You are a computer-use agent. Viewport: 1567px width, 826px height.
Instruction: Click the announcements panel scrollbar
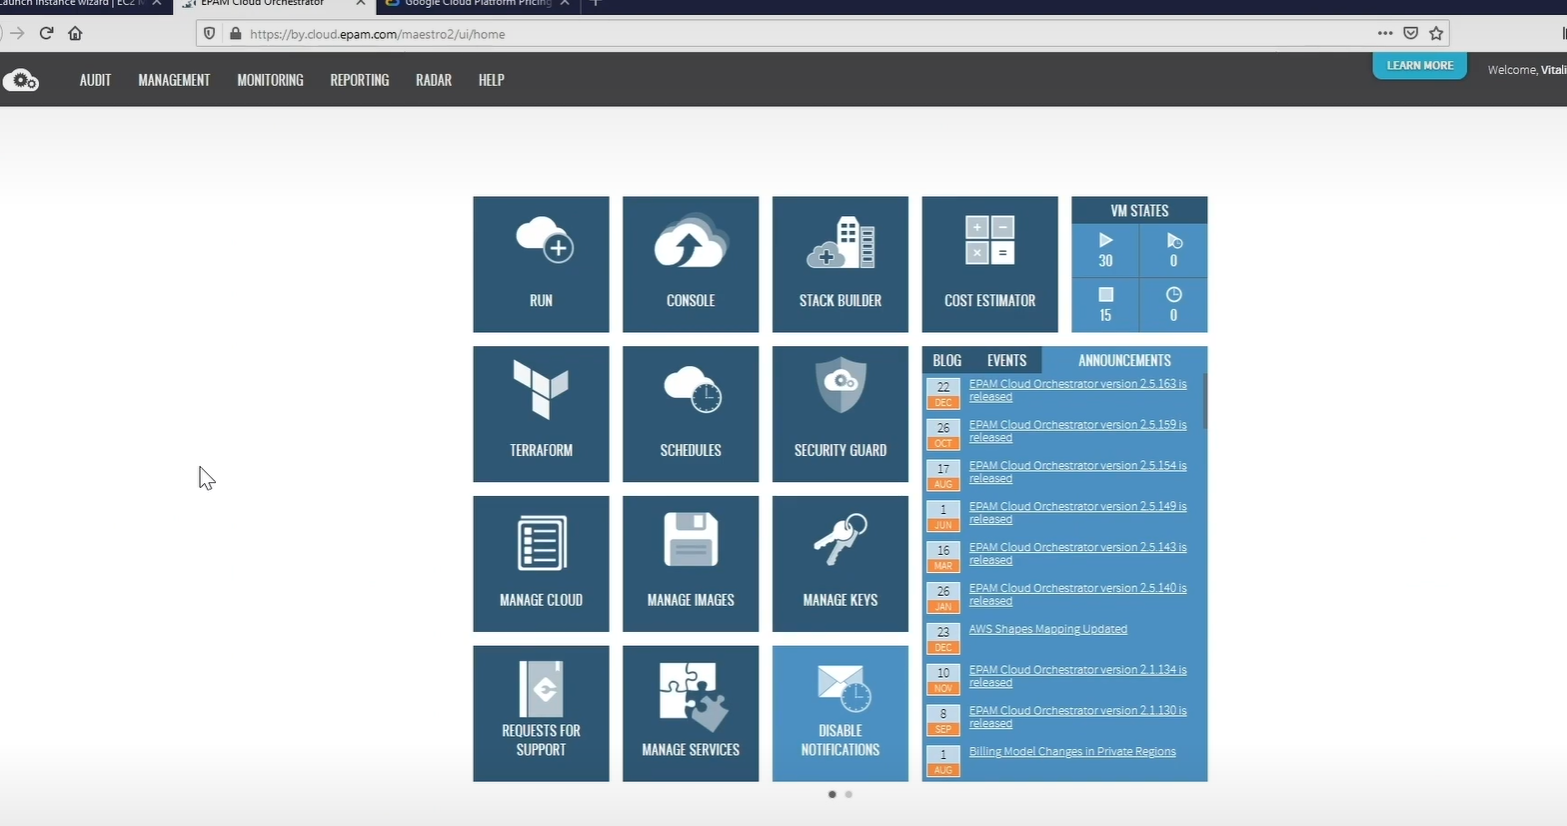tap(1204, 401)
